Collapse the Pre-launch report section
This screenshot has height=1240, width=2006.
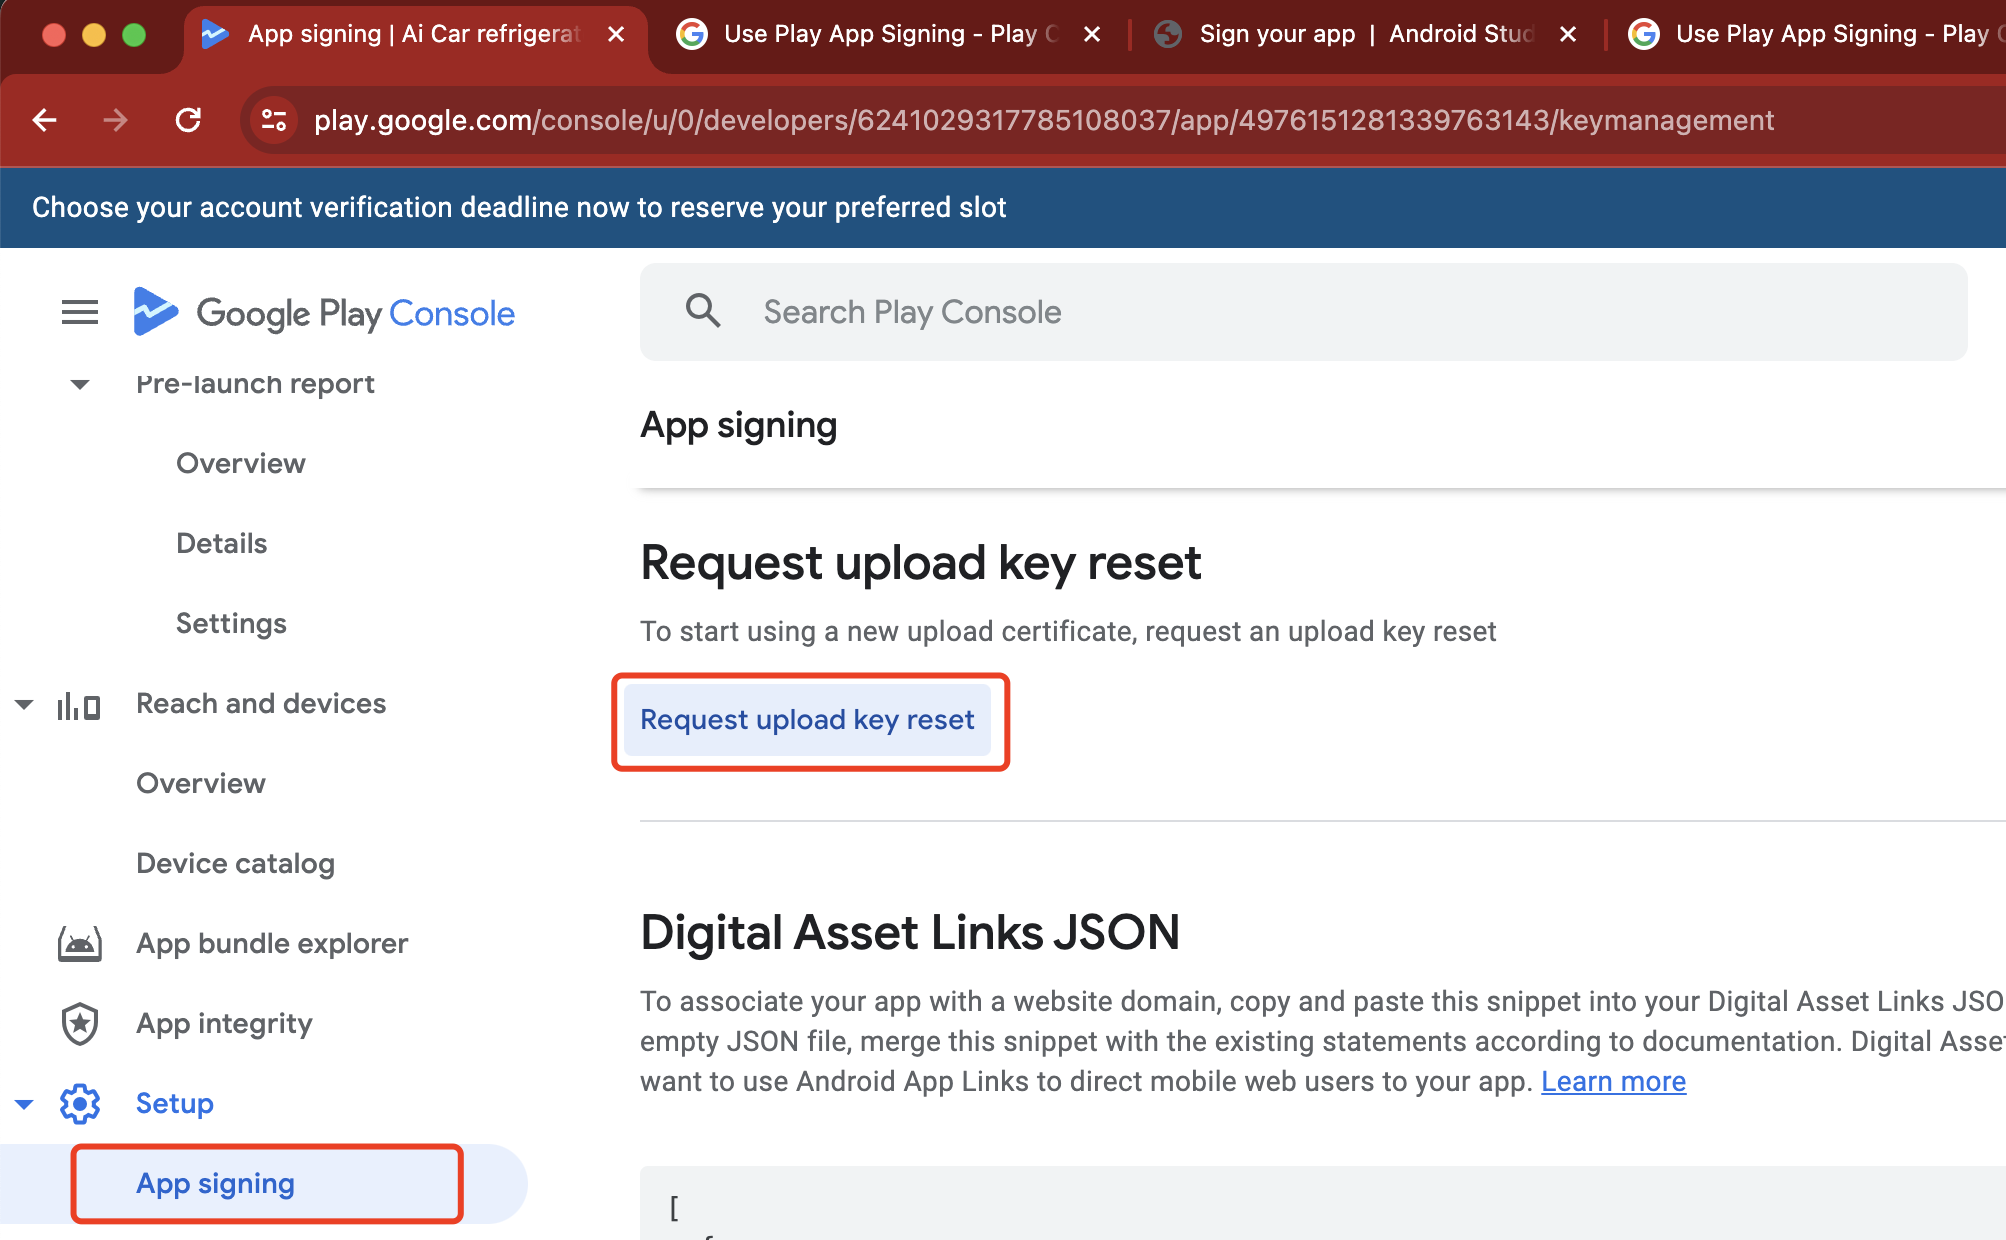tap(80, 384)
